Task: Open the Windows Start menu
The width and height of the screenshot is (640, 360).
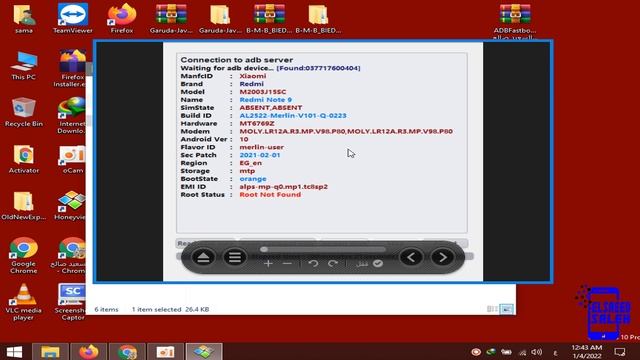Action: click(x=14, y=352)
